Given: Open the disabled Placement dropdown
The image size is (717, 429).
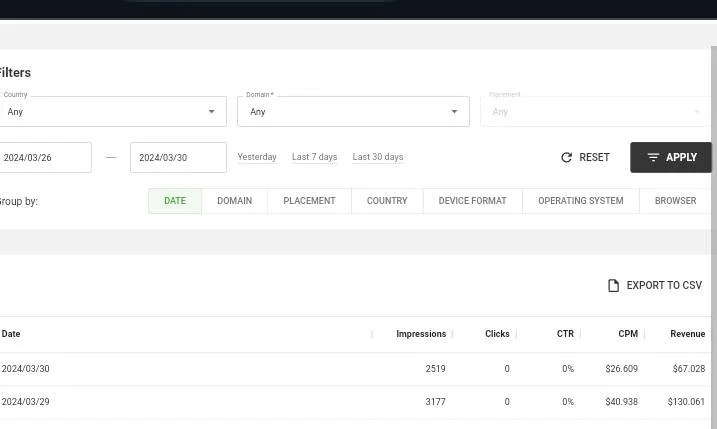Looking at the screenshot, I should (596, 112).
